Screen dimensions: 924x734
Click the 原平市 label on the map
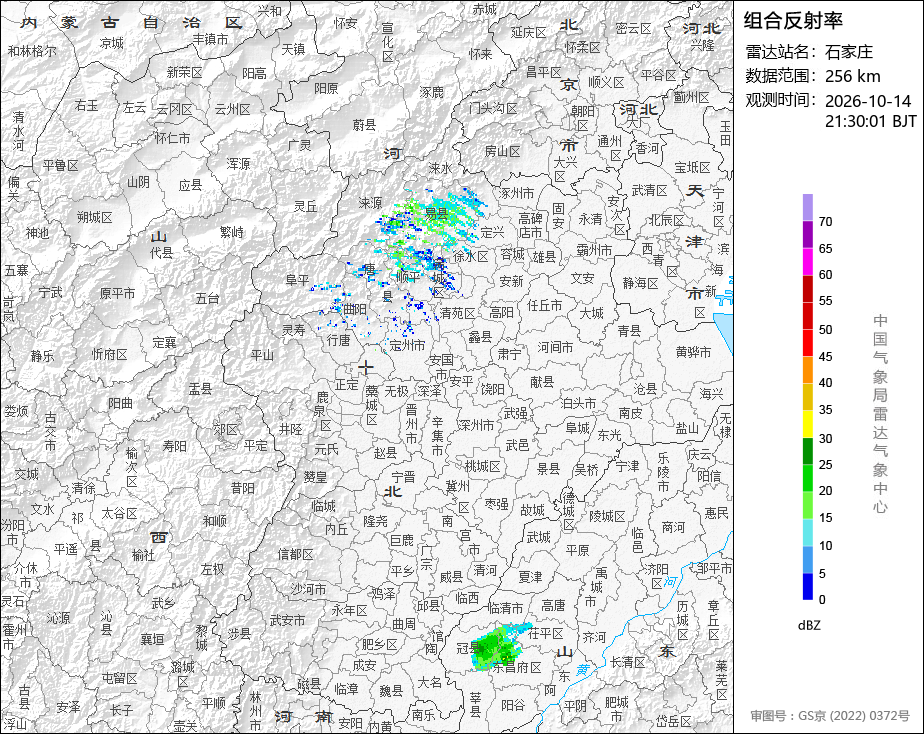pos(117,293)
